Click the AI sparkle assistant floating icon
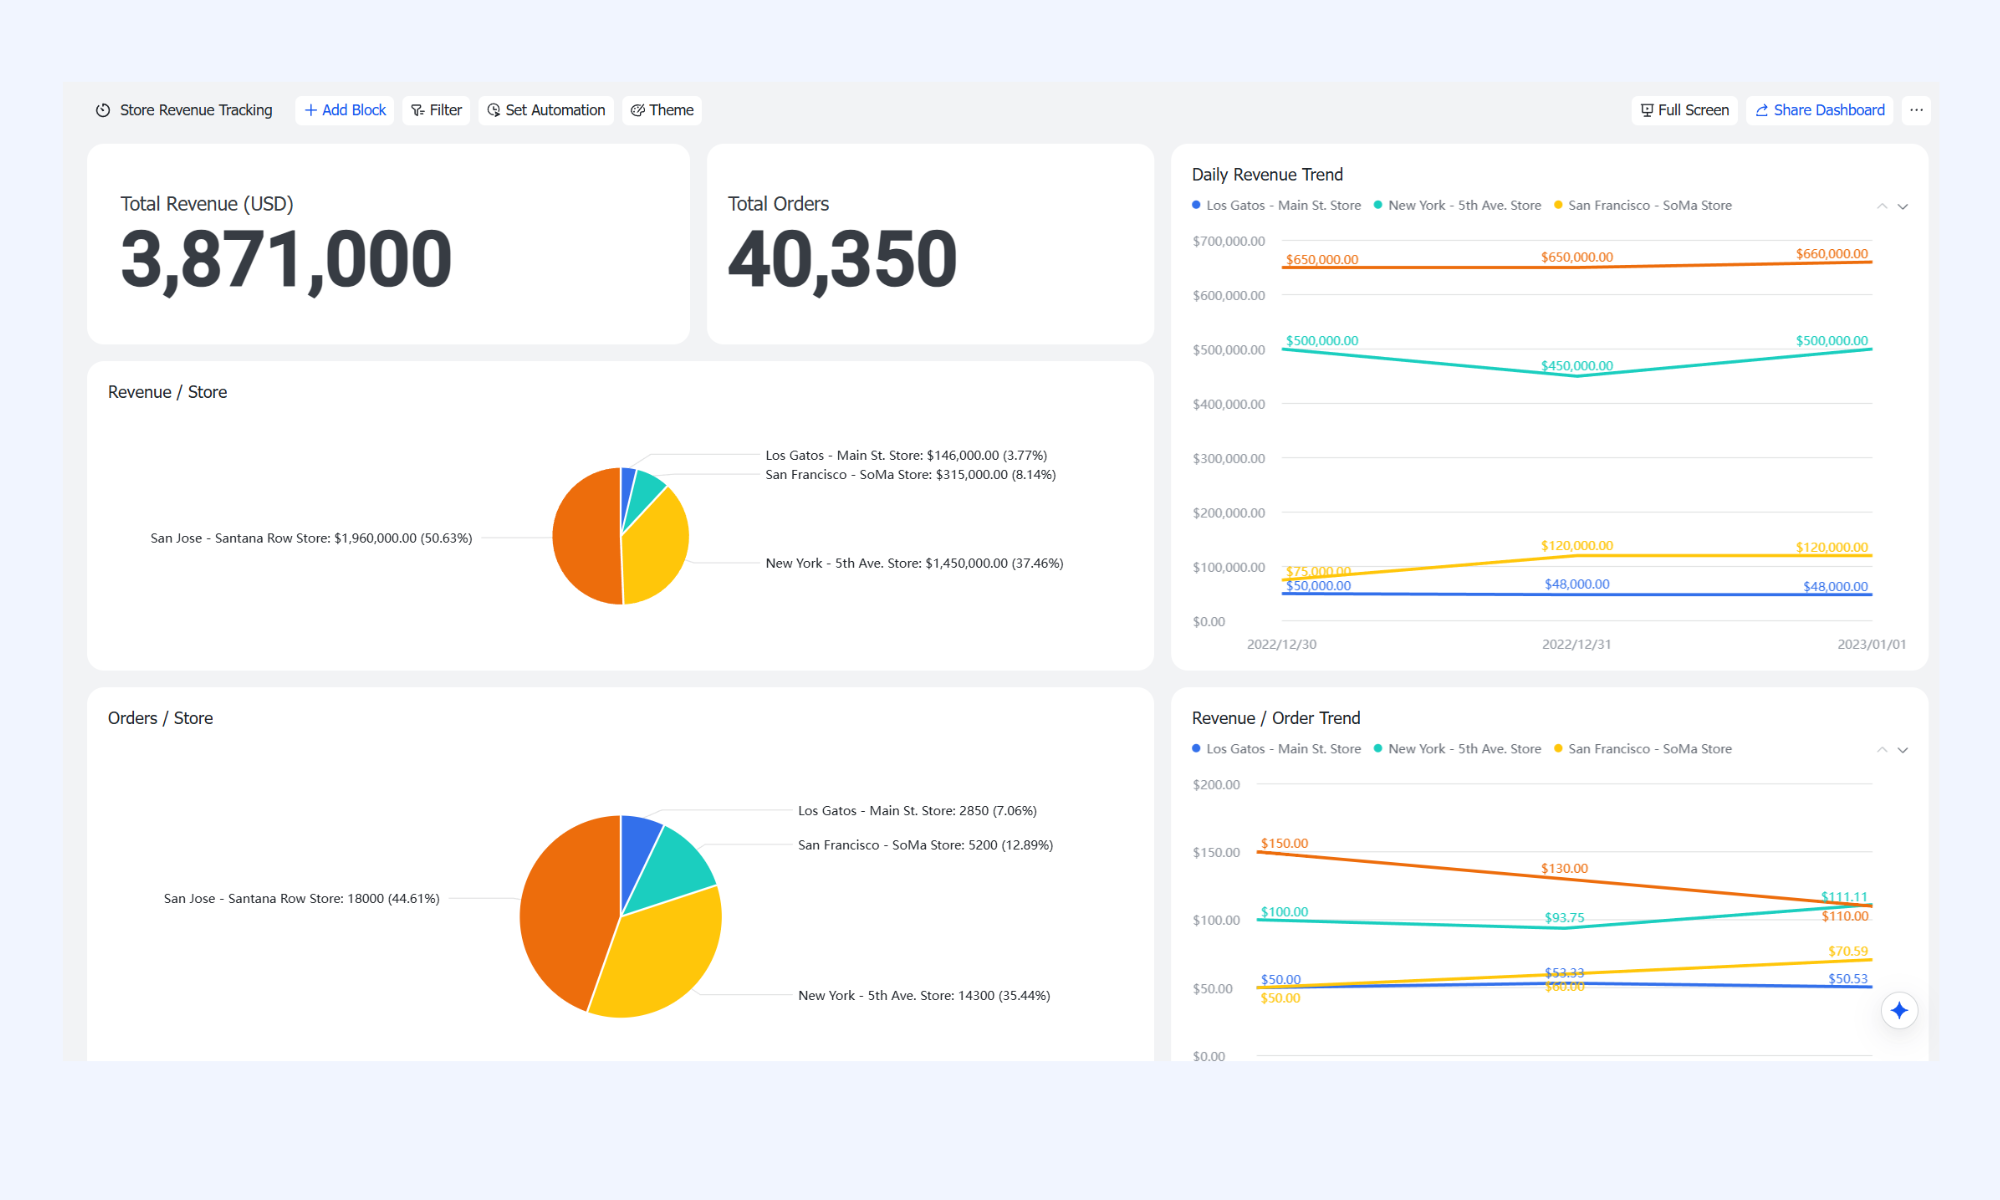Viewport: 2000px width, 1200px height. (x=1899, y=1010)
